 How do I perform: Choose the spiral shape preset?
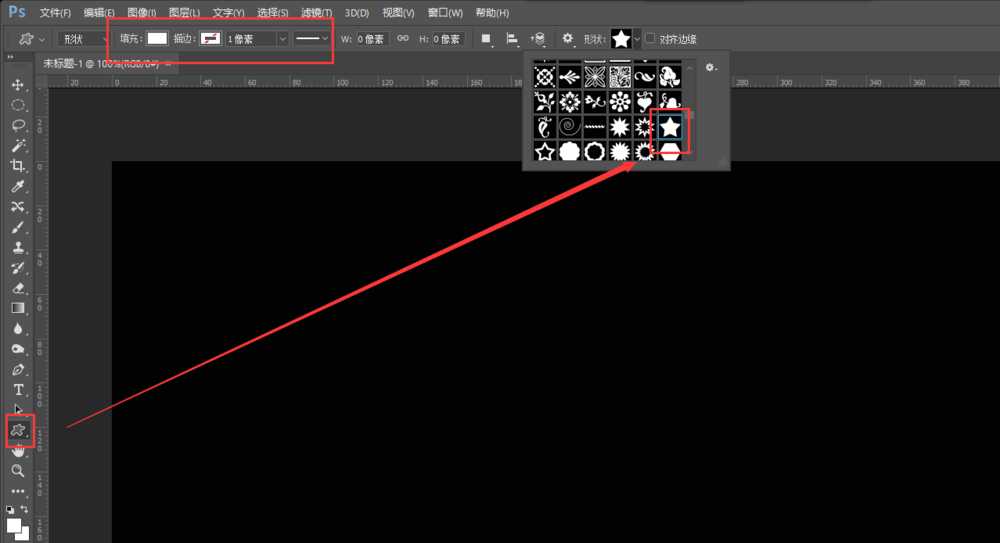point(570,127)
